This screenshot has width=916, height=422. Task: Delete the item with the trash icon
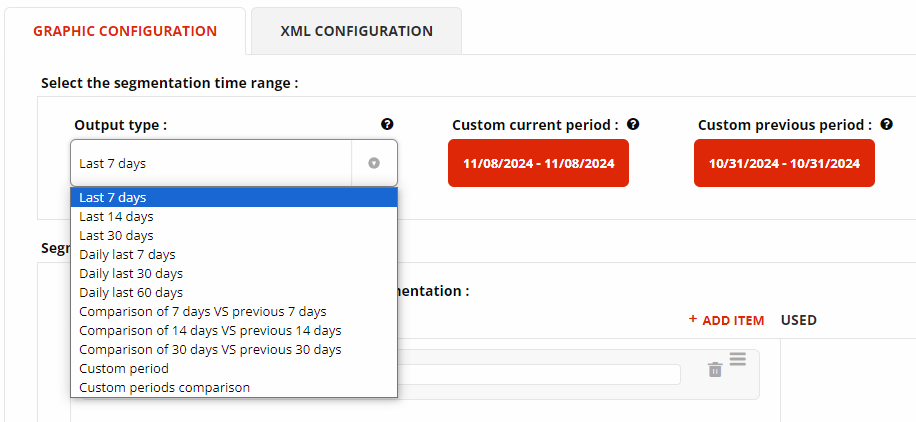coord(715,370)
